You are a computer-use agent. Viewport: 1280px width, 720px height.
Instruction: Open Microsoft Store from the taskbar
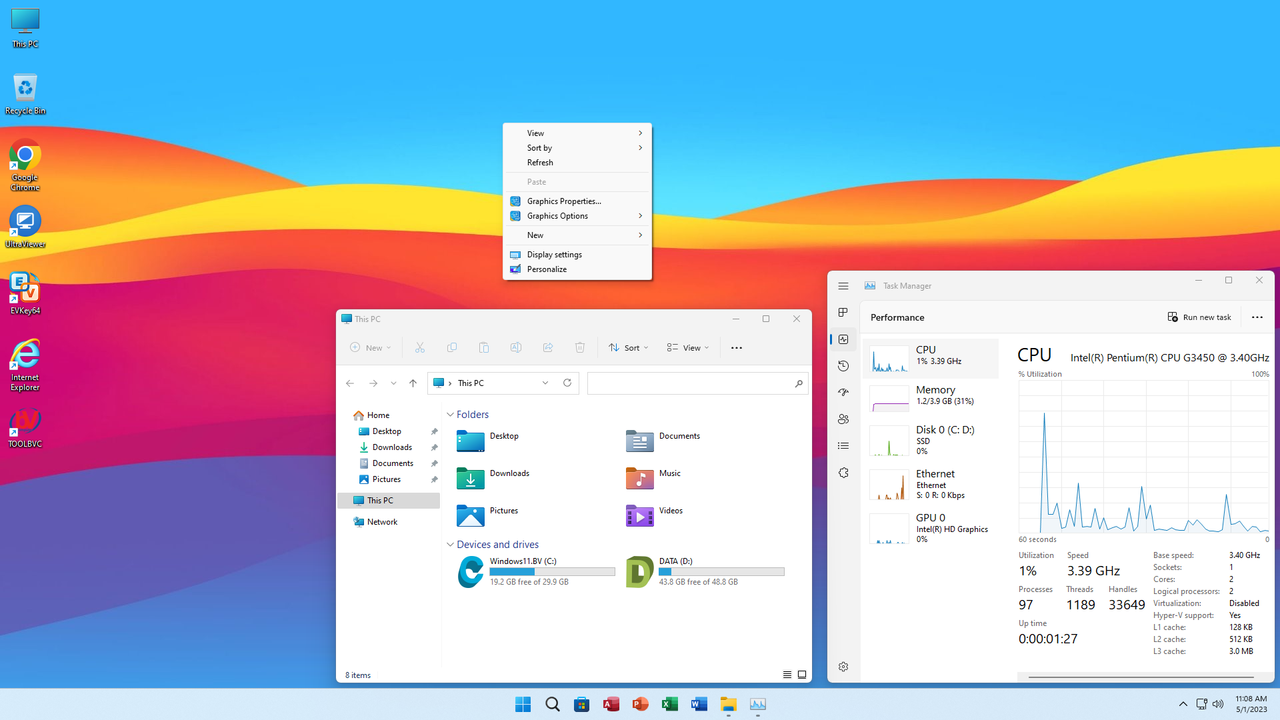(x=581, y=704)
